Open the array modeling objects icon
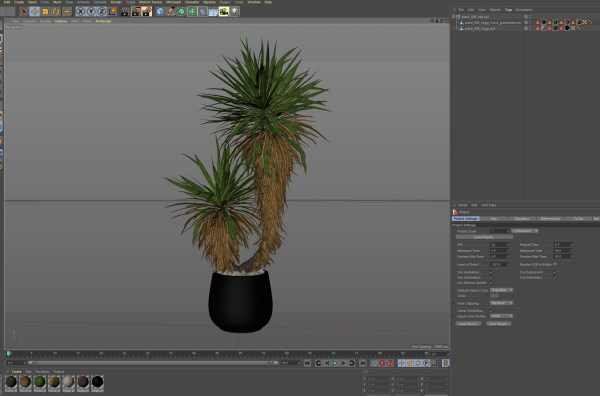This screenshot has width=600, height=396. point(192,11)
